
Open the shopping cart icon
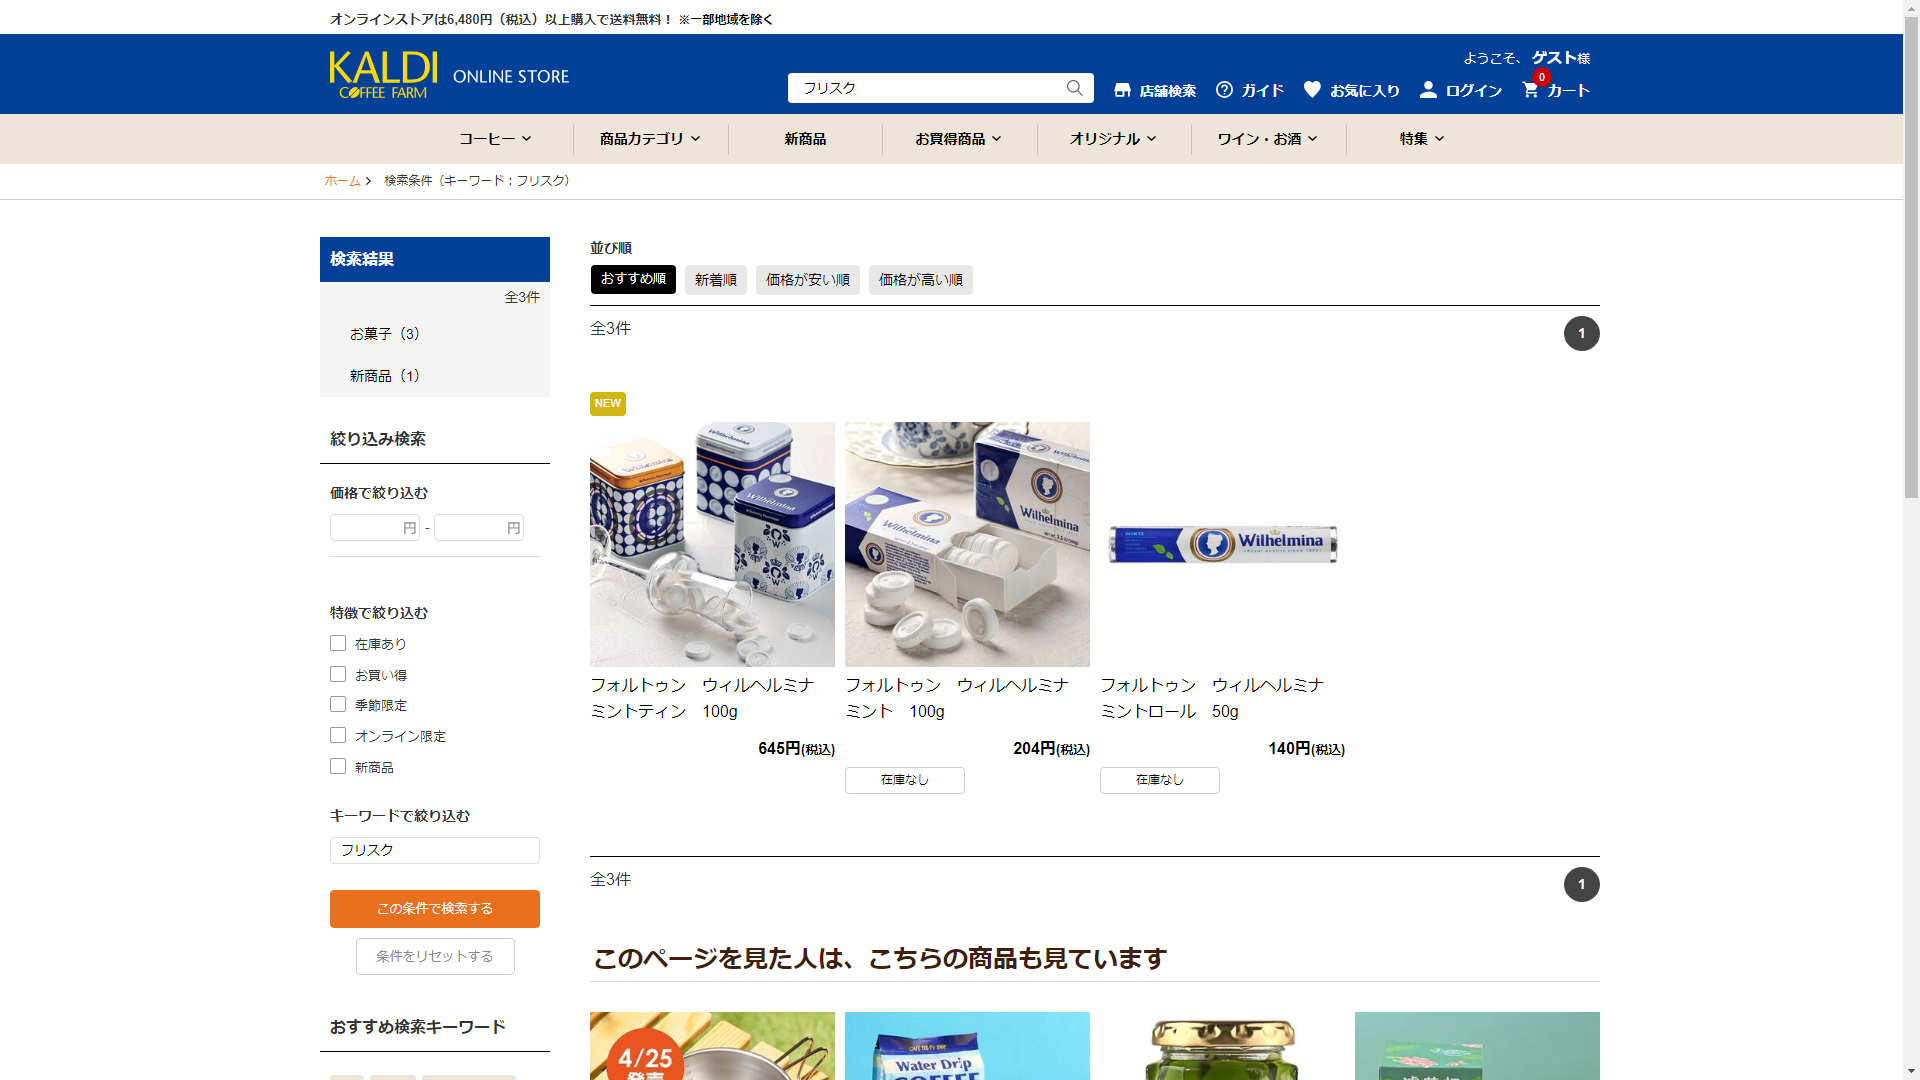click(x=1530, y=90)
